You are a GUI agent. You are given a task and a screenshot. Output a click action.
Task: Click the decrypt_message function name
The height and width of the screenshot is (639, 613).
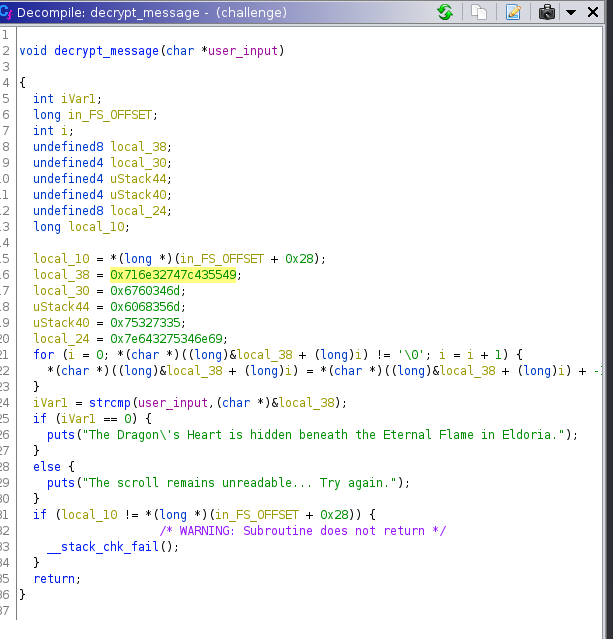tap(106, 51)
